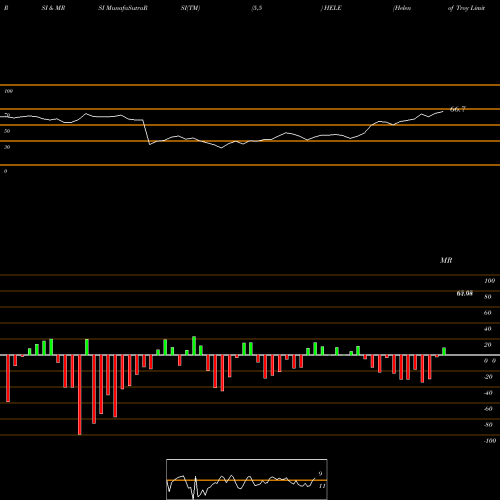
Task: Click the RSI axis label 30
Action: [x=7, y=147]
